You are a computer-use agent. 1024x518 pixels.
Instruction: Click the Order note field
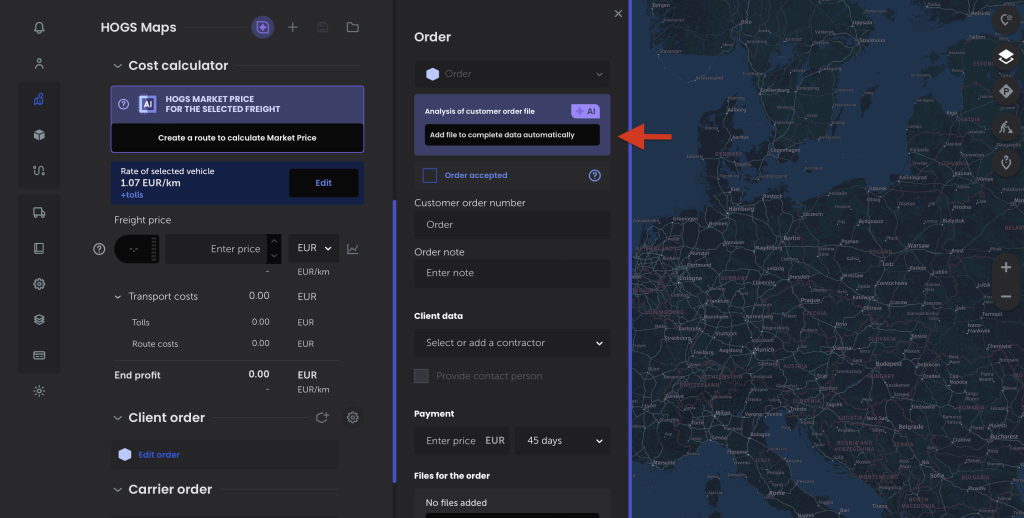[512, 273]
